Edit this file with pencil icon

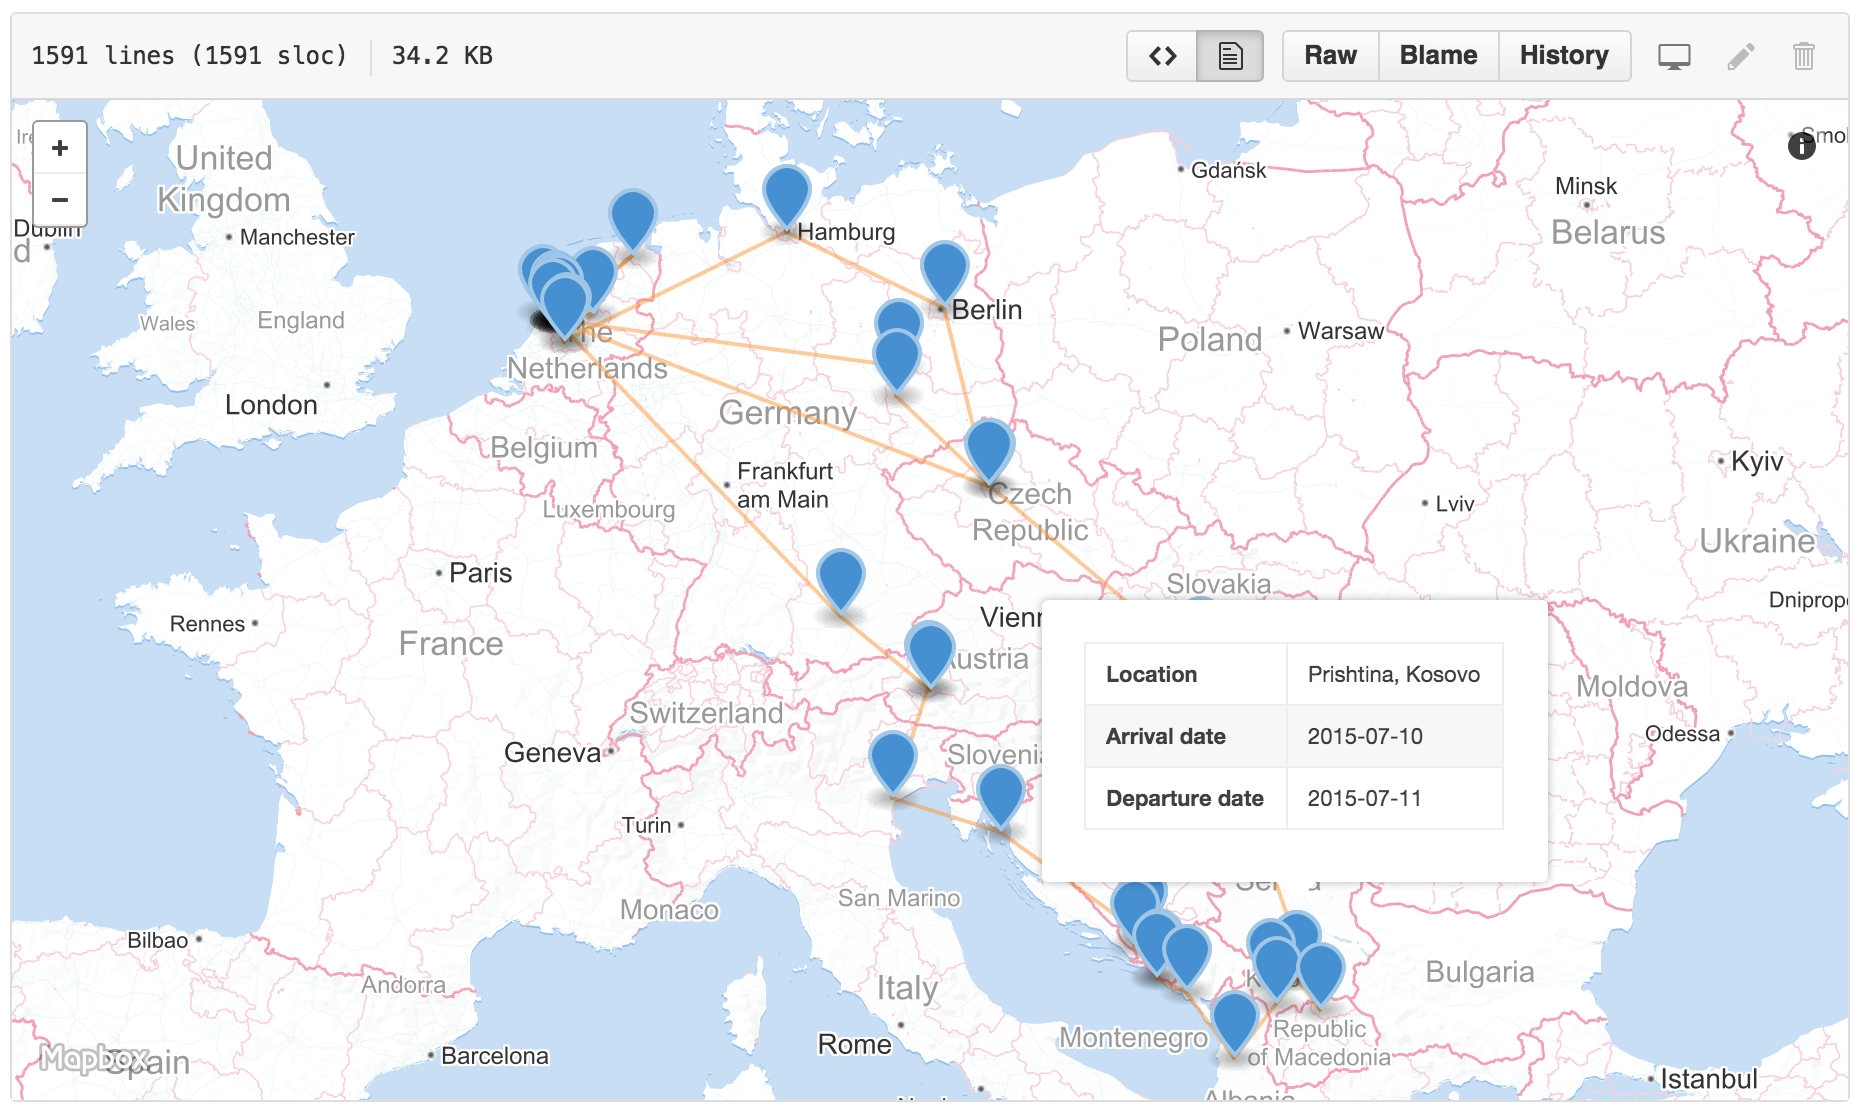click(1741, 57)
